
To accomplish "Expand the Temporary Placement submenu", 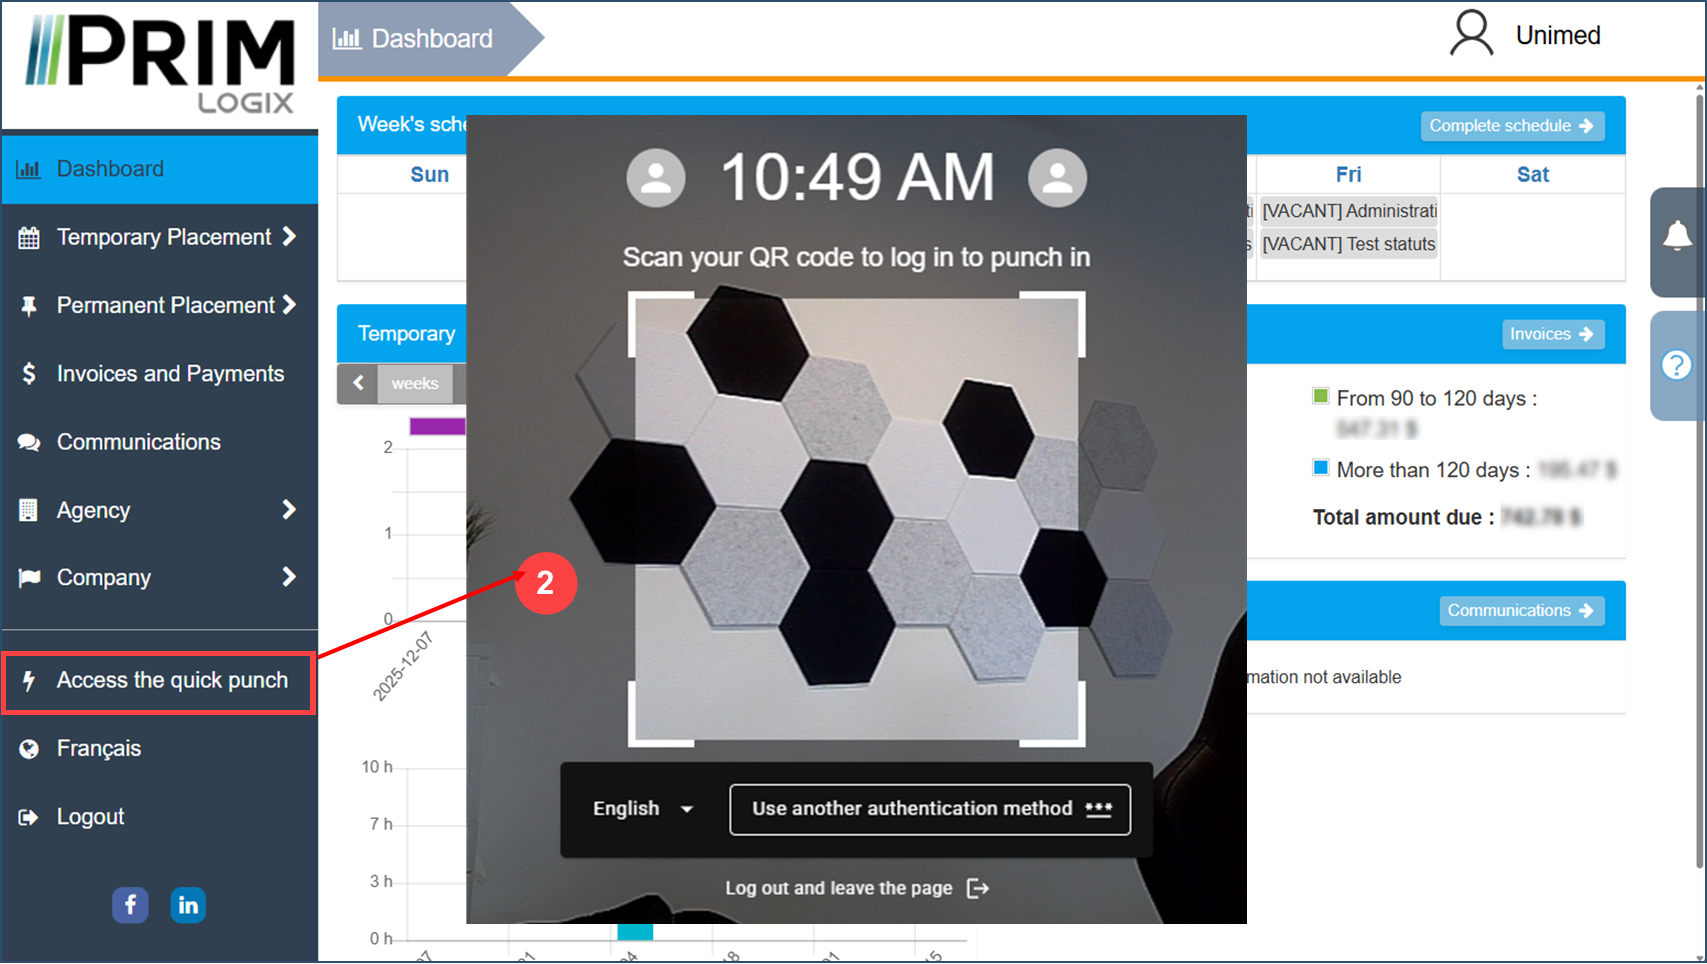I will (289, 237).
